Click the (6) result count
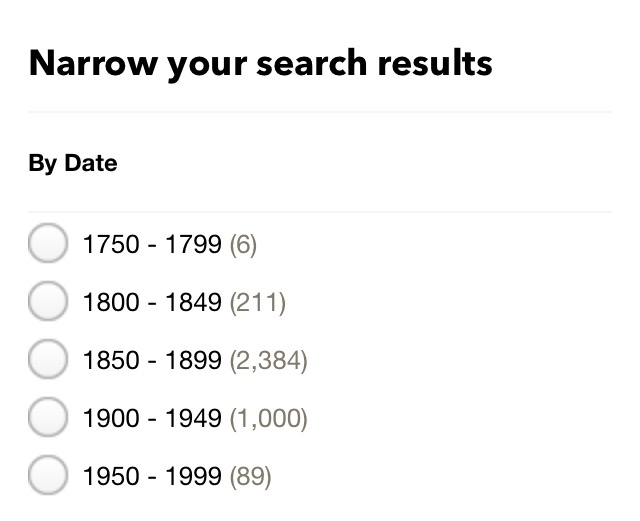The height and width of the screenshot is (521, 640). tap(243, 244)
